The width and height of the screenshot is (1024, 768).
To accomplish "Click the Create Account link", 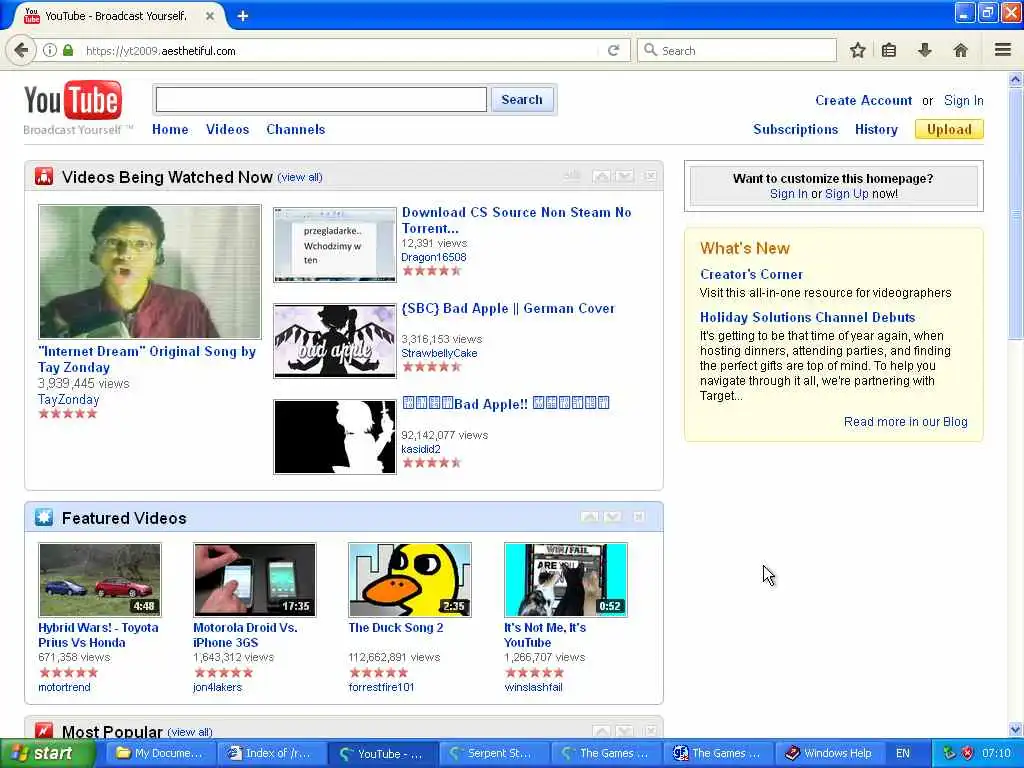I will pos(863,101).
